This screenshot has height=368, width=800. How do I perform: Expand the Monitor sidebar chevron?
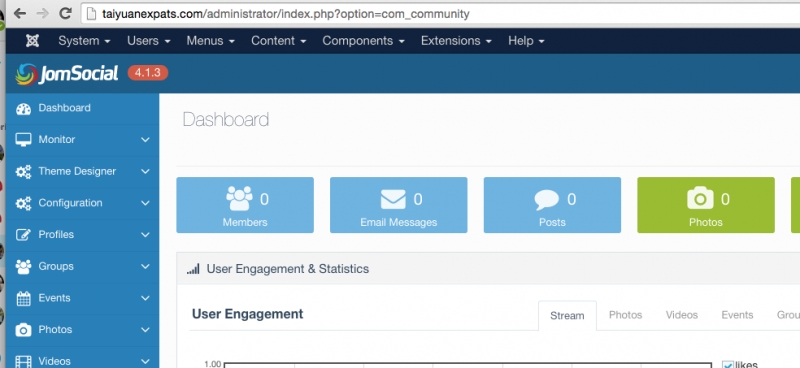145,140
